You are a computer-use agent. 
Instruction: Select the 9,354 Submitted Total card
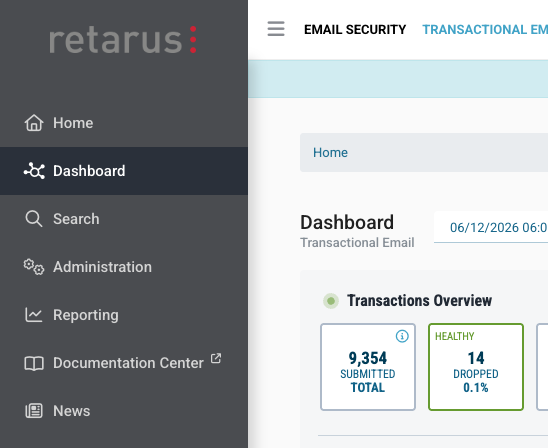tap(368, 367)
